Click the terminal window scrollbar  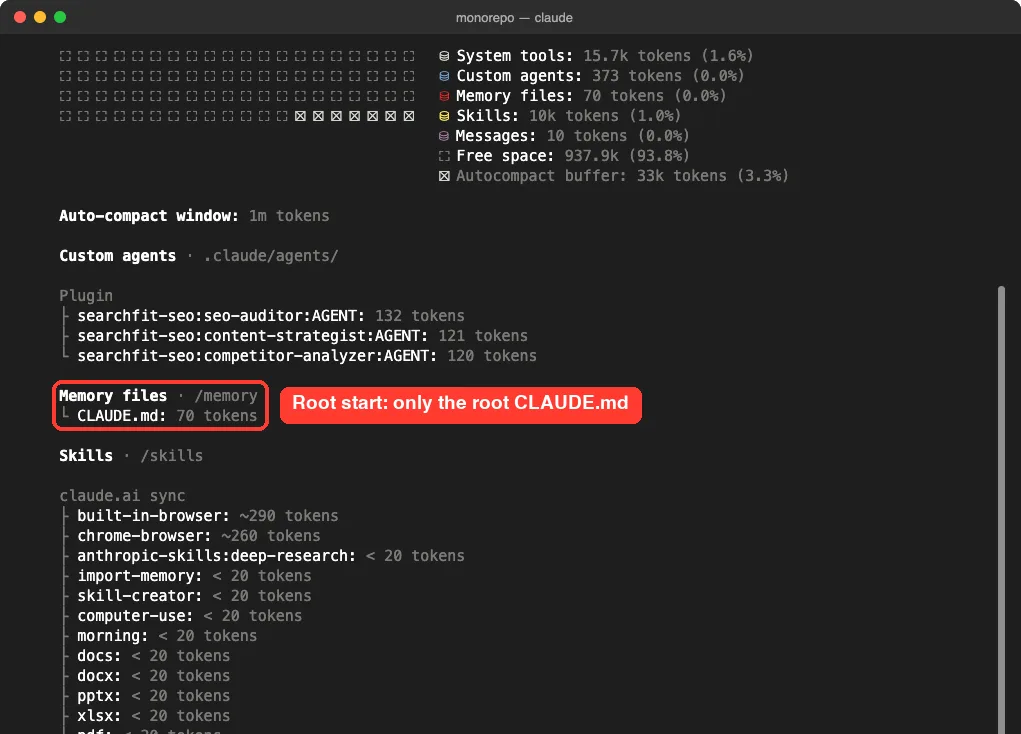[1001, 509]
